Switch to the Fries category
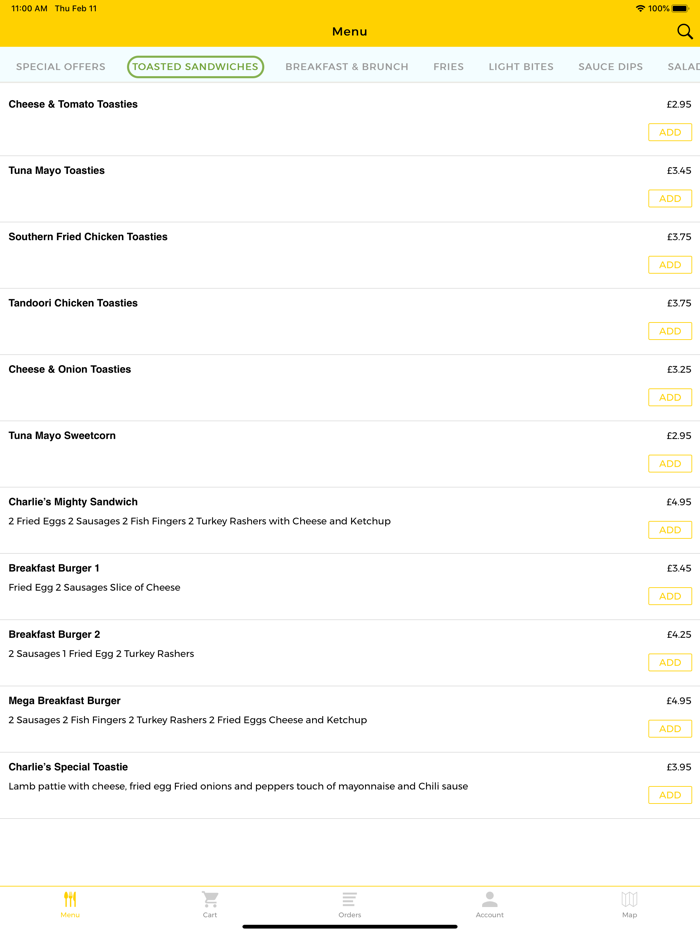Screen dimensions: 700x934 [x=448, y=67]
